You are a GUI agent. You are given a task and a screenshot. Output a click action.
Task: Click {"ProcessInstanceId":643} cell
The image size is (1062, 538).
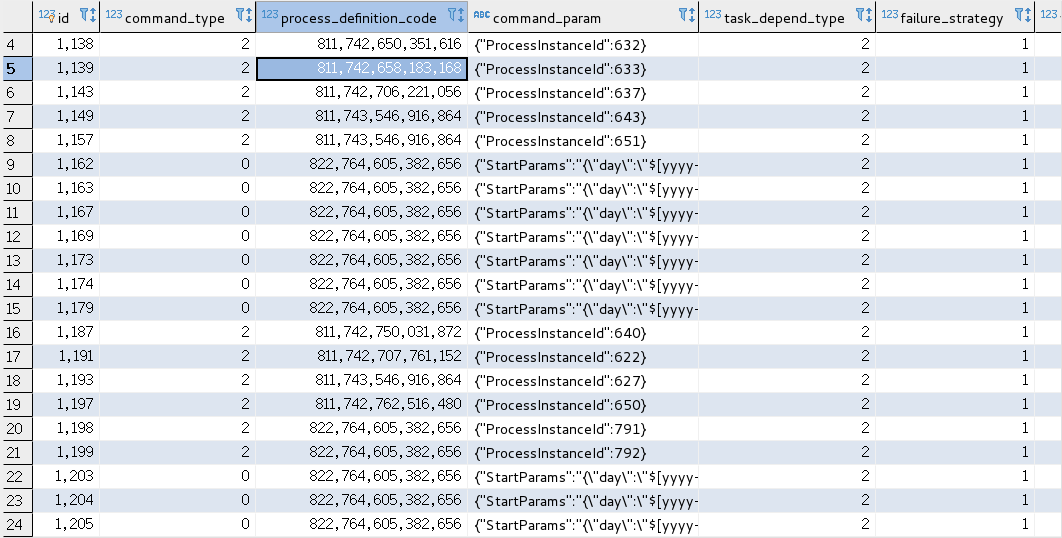tap(583, 117)
